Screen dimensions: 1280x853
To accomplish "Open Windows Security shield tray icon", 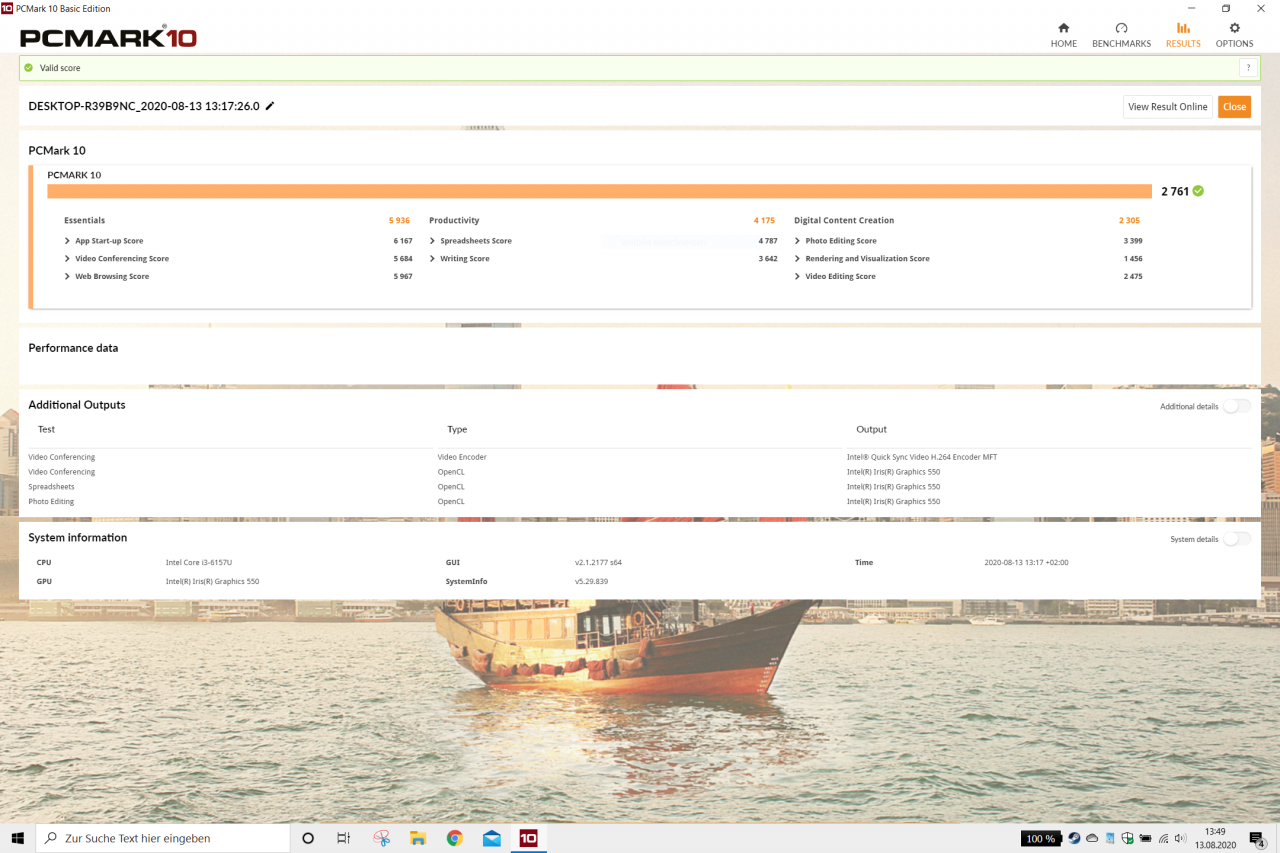I will [1127, 838].
